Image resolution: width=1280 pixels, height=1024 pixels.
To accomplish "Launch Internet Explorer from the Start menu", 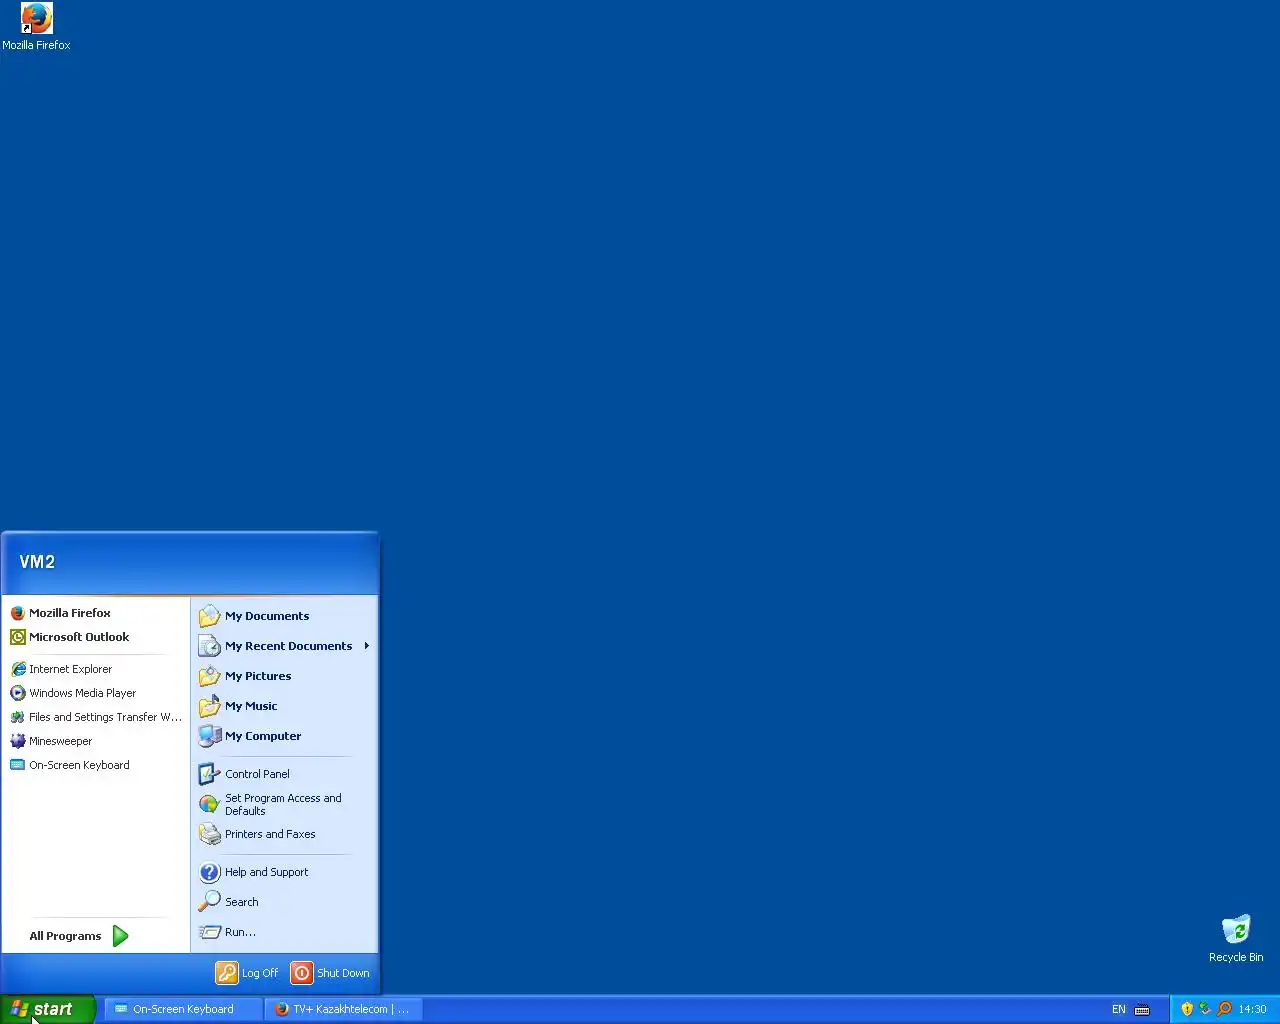I will [x=96, y=669].
